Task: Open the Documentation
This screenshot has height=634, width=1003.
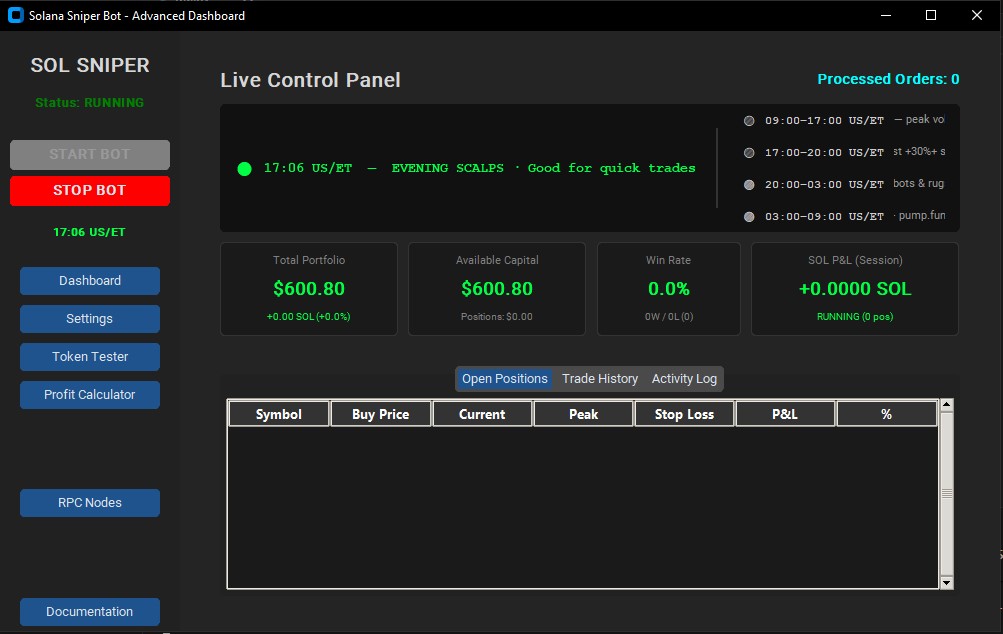Action: coord(89,611)
